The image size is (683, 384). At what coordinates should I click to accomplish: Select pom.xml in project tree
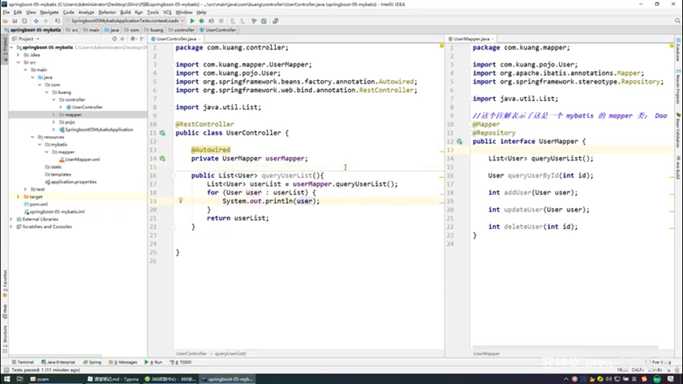pos(36,204)
